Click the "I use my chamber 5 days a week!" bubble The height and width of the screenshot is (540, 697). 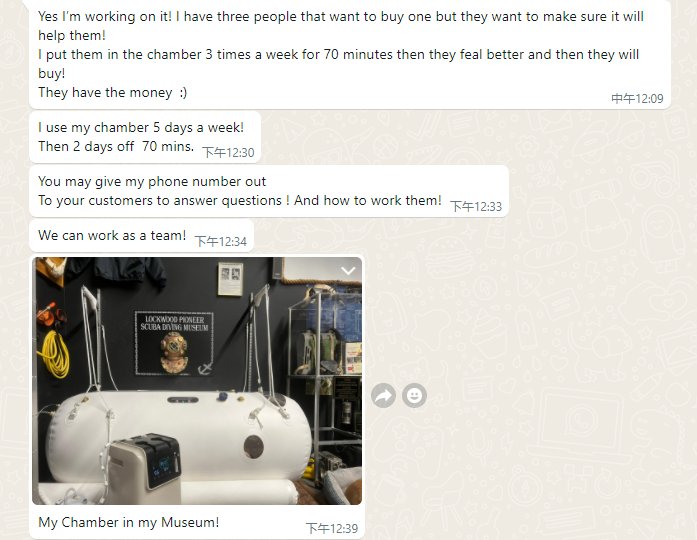[145, 137]
